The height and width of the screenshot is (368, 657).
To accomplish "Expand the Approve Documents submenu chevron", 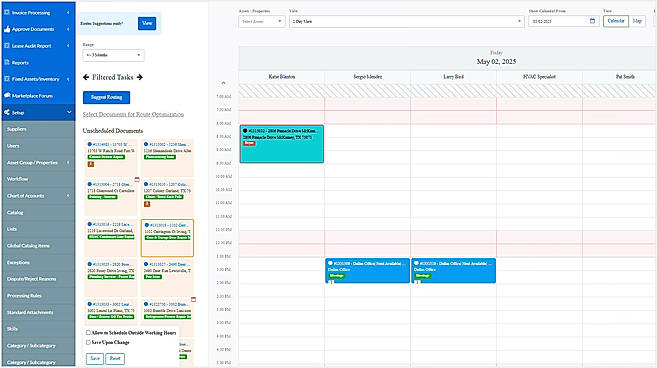I will pyautogui.click(x=68, y=29).
